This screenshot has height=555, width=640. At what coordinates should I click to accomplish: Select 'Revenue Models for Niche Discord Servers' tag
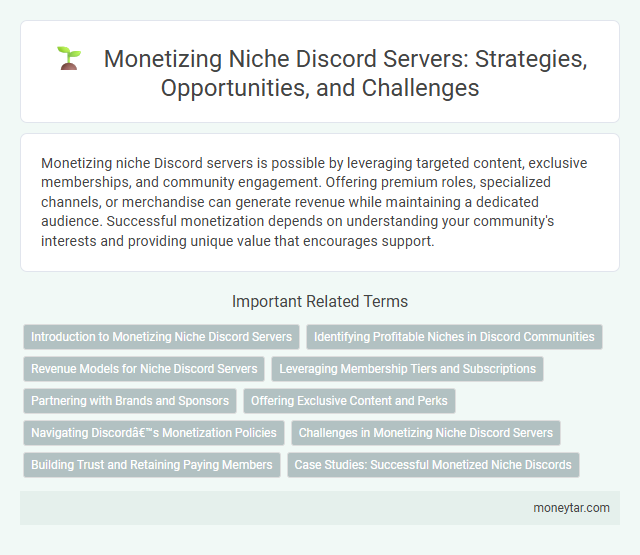tap(144, 369)
